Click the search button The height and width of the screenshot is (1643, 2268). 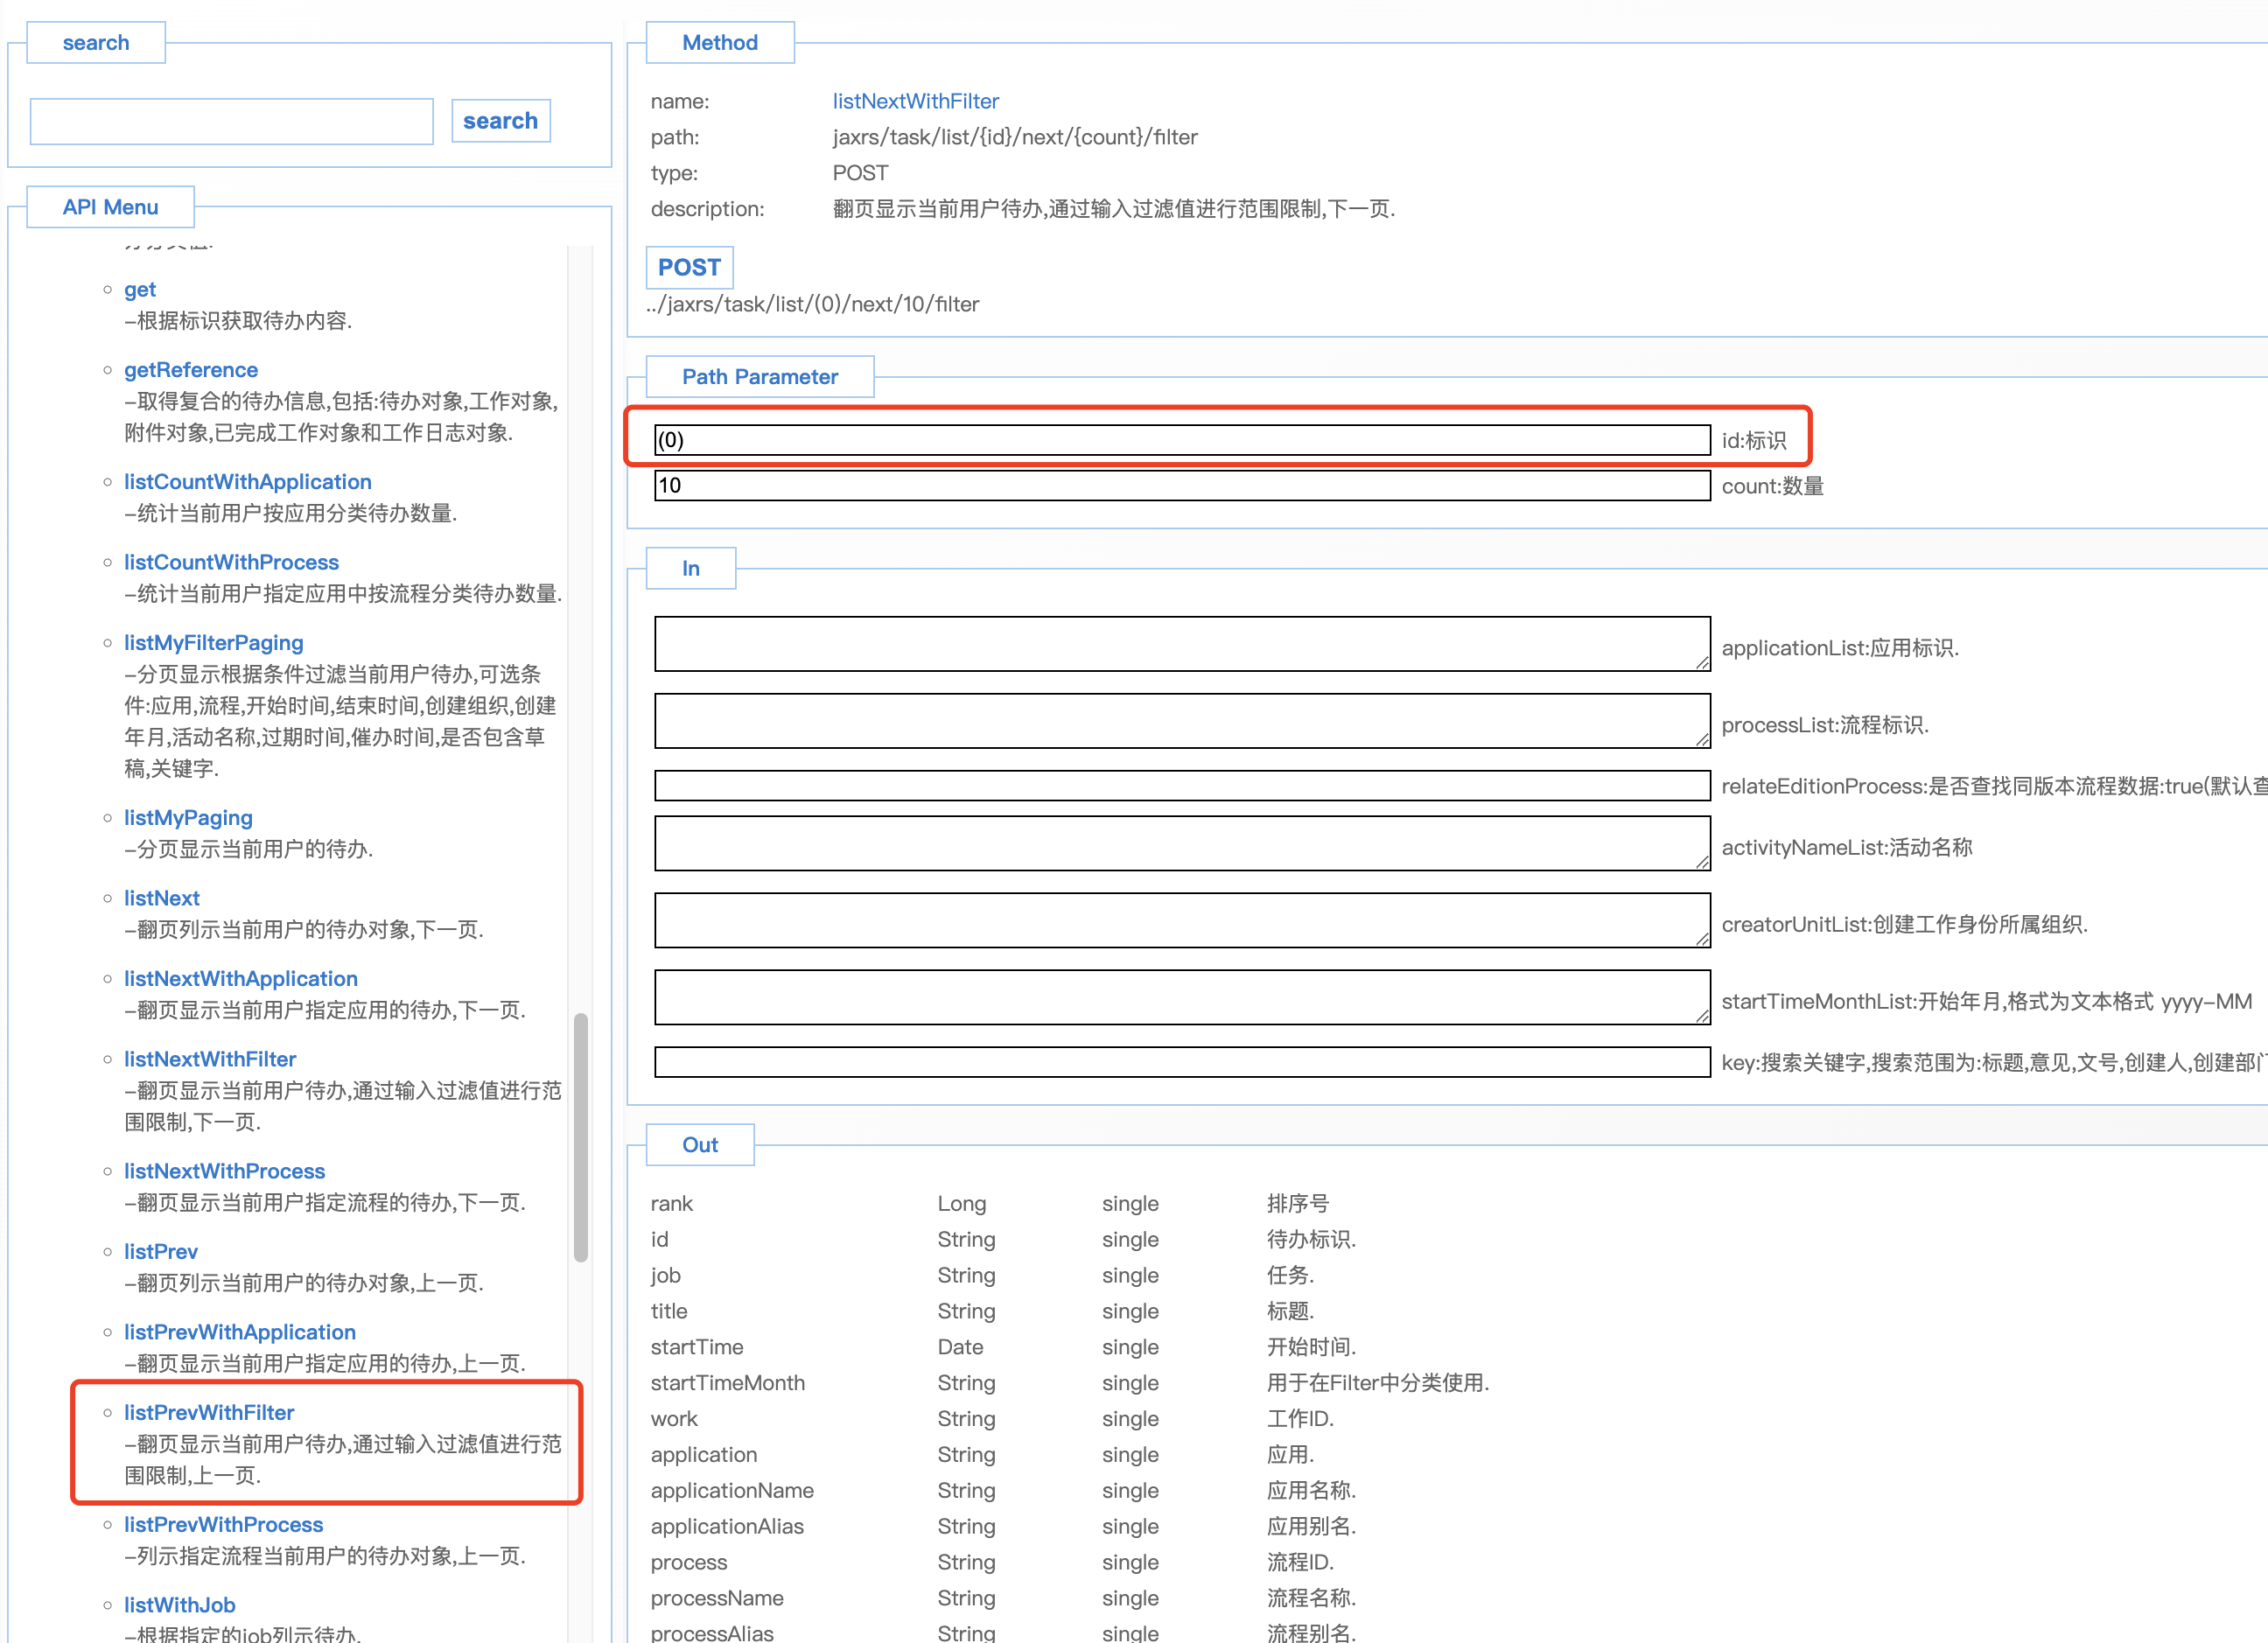pos(500,121)
